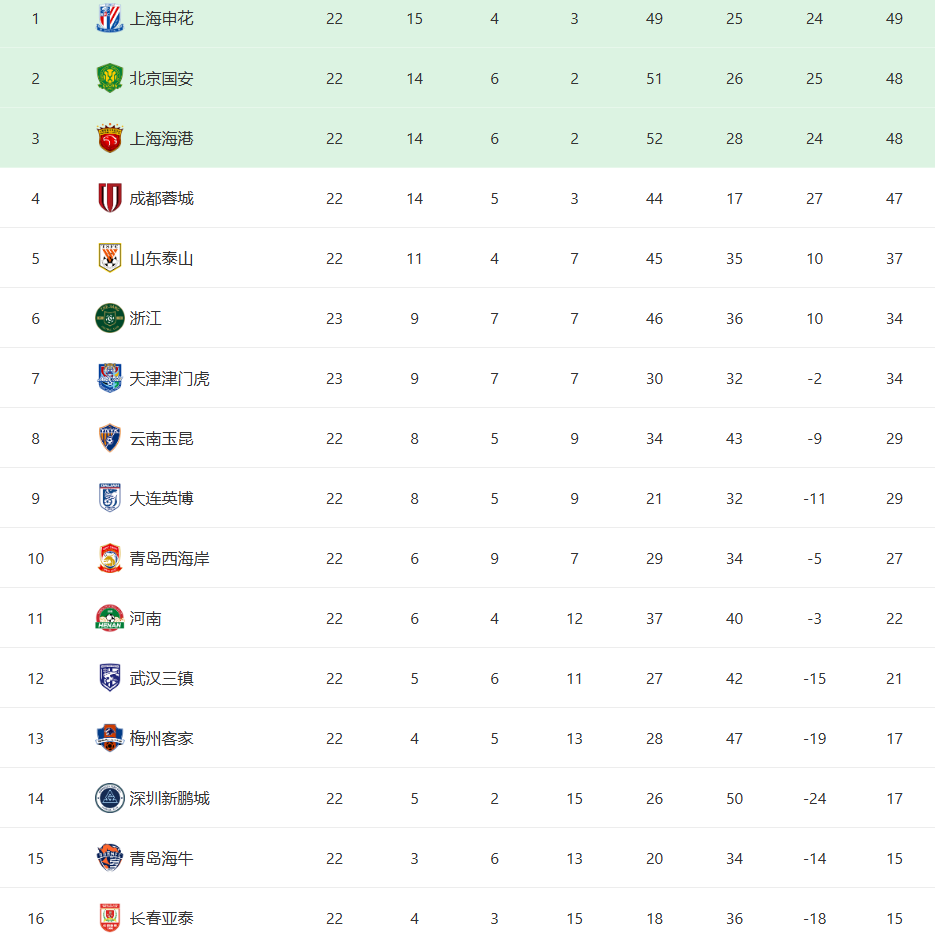Click the 上海海港 red crest logo

(109, 139)
